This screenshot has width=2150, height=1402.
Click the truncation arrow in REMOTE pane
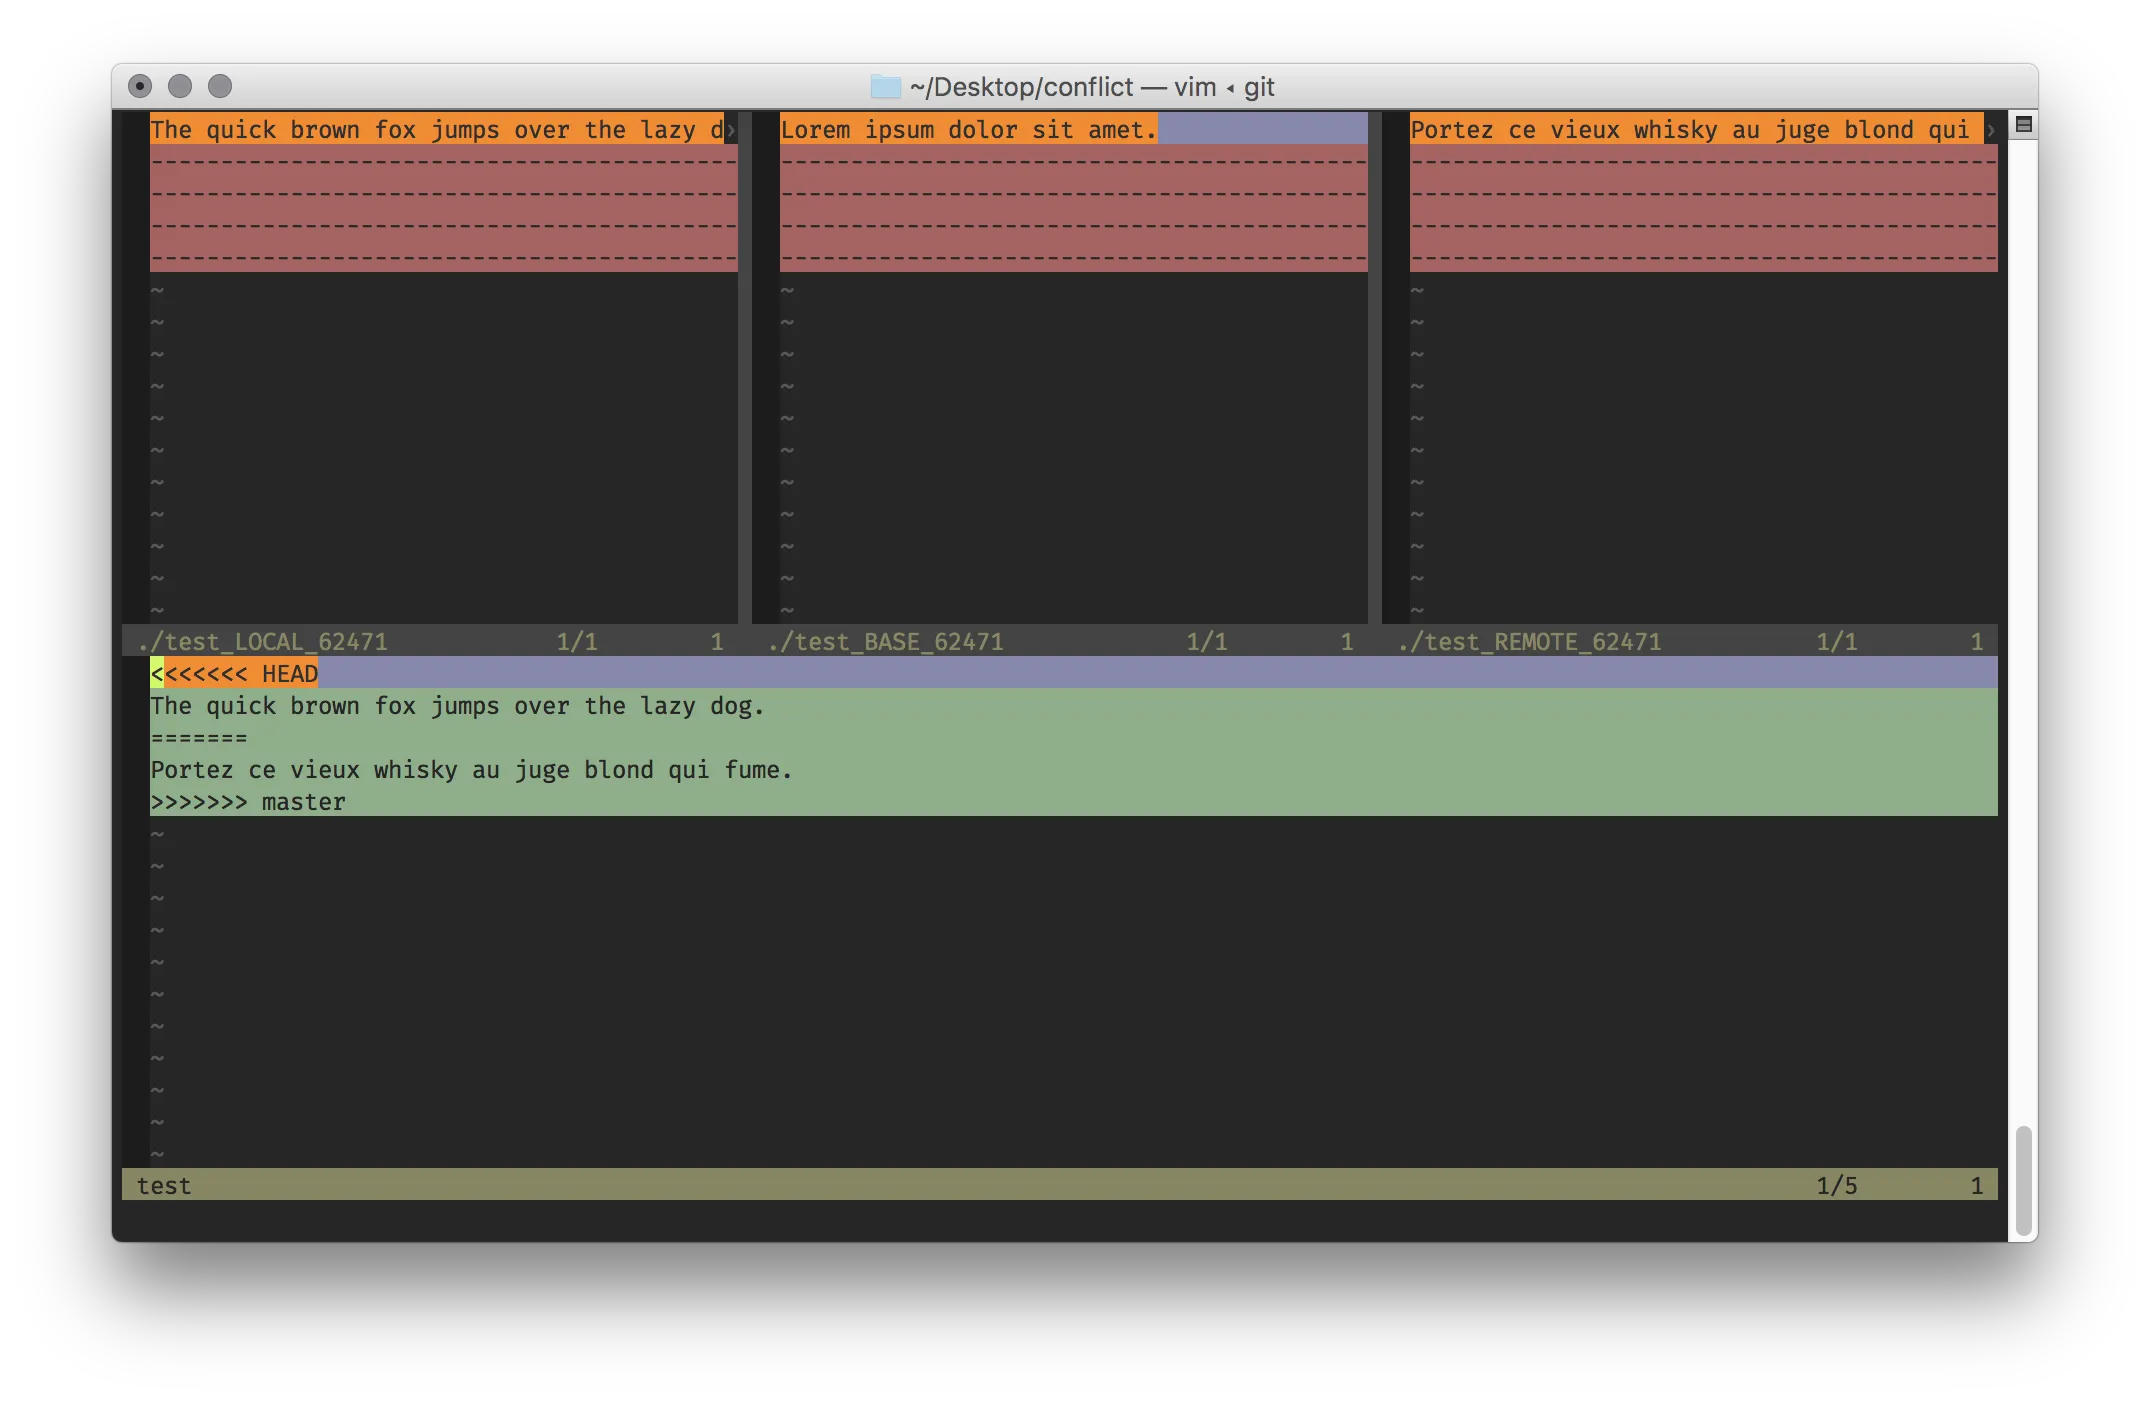(x=1990, y=130)
